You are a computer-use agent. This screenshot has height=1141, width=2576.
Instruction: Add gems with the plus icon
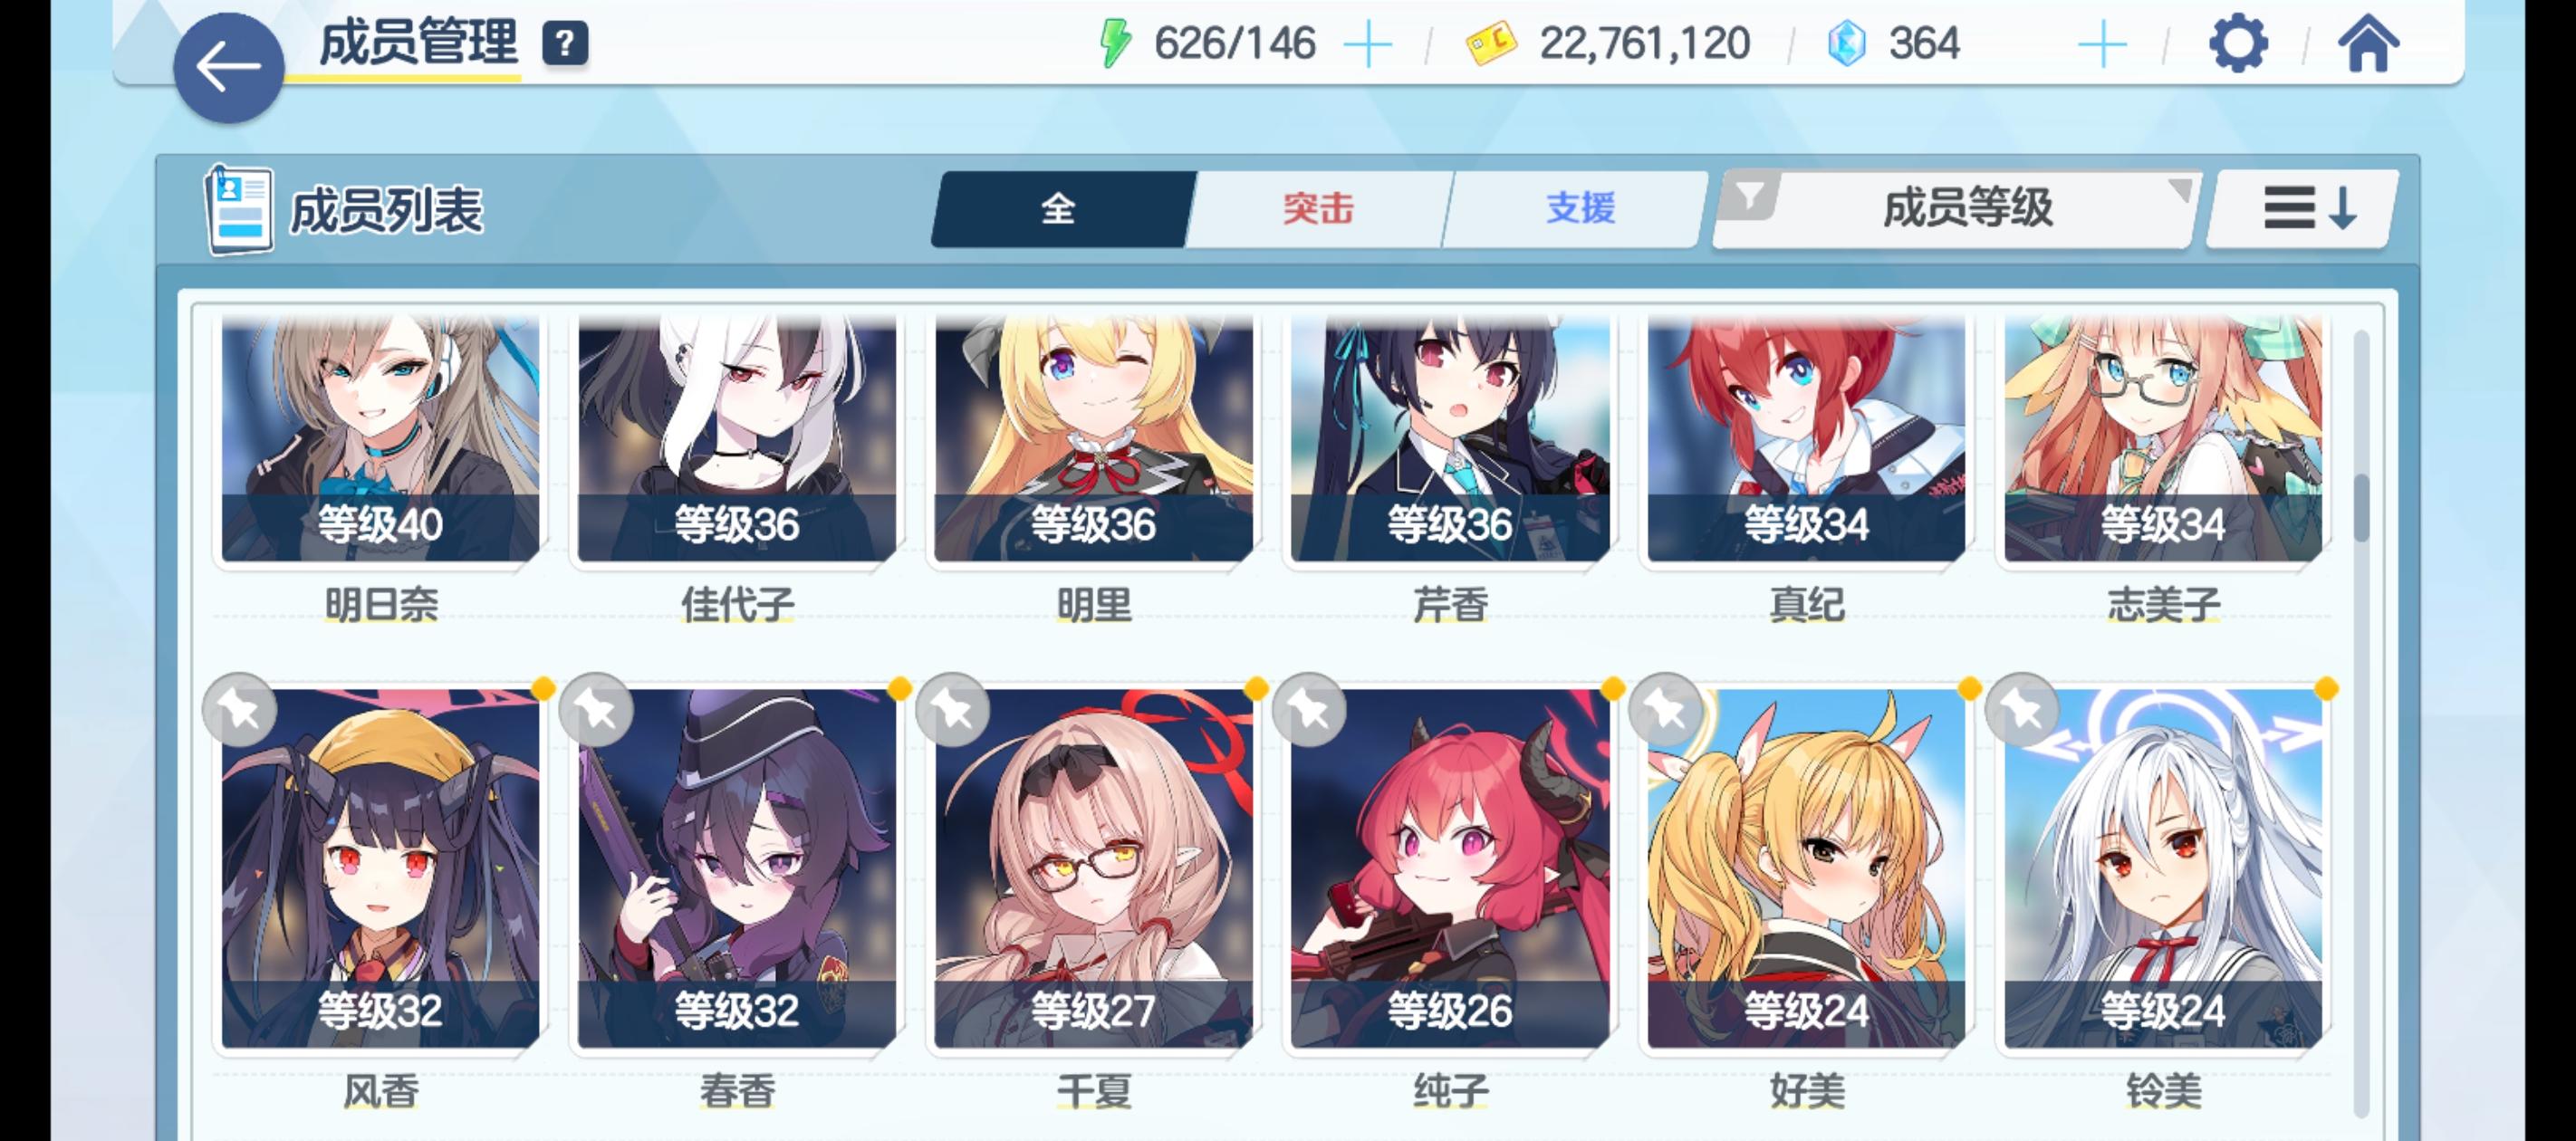(x=2101, y=45)
